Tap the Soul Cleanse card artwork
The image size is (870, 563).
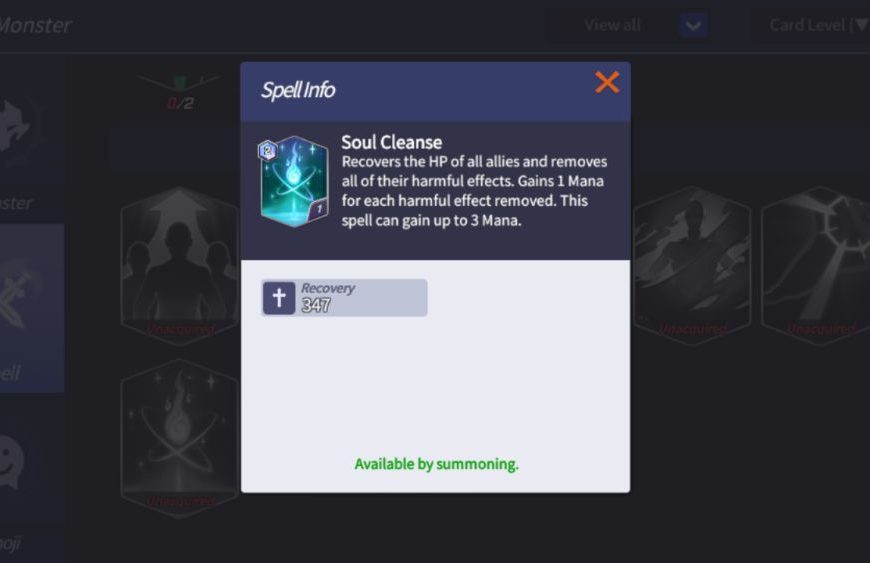coord(295,182)
